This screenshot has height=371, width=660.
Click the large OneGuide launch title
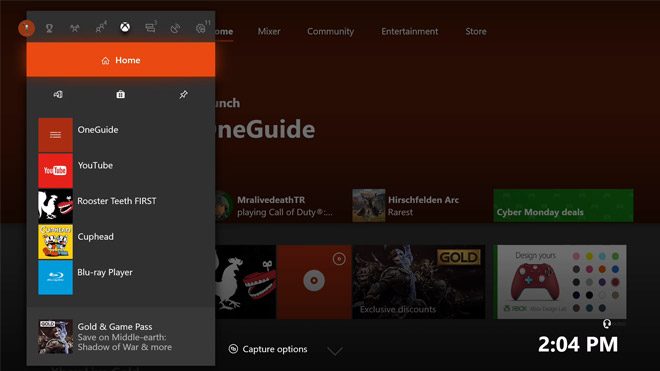pos(265,129)
